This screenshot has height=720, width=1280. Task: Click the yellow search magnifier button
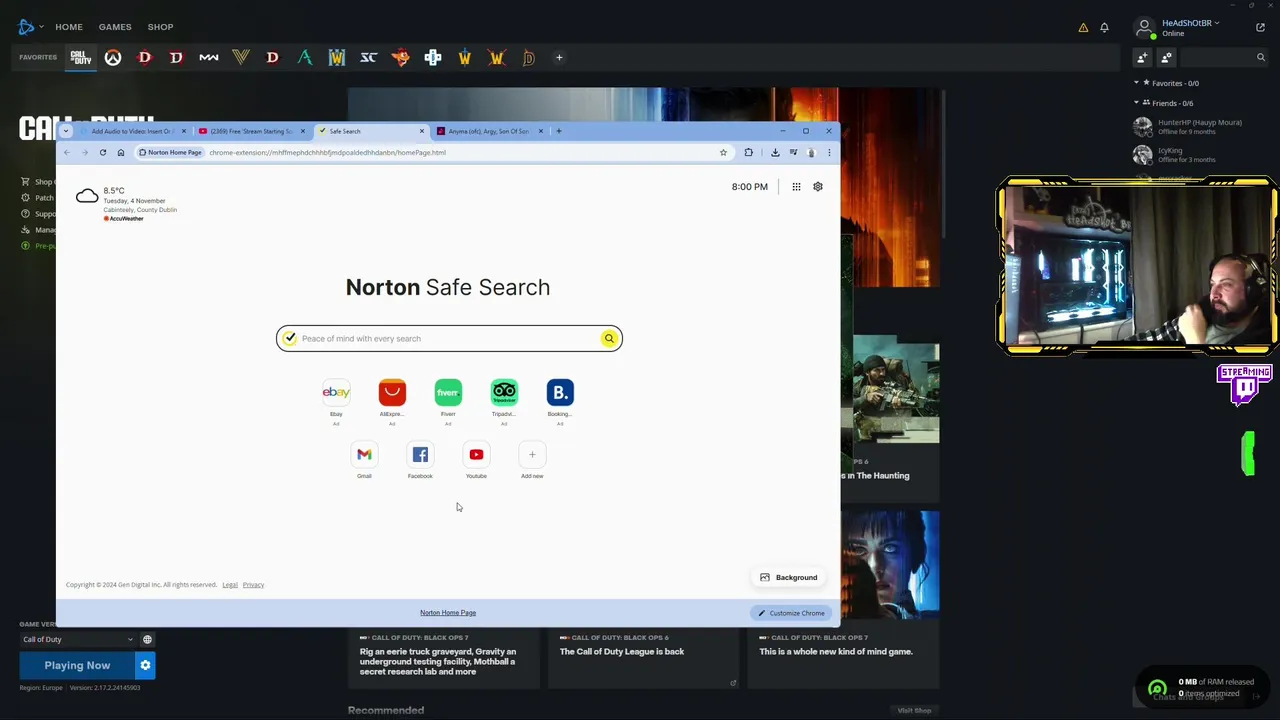point(609,339)
